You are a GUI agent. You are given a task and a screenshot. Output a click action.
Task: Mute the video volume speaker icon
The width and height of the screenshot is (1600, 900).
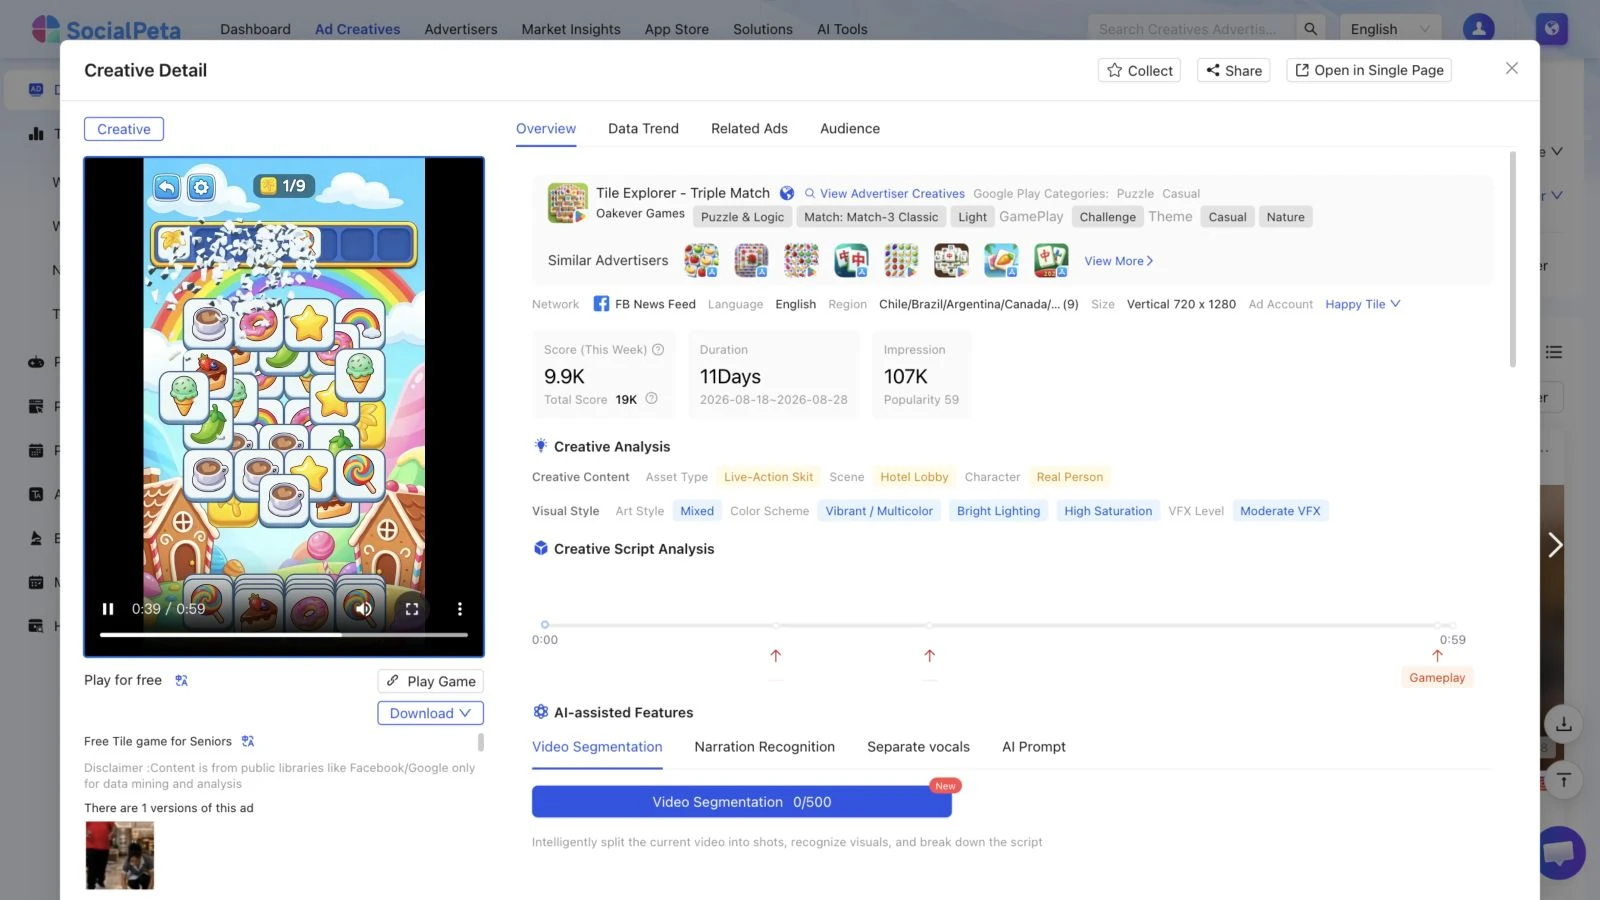pyautogui.click(x=363, y=609)
